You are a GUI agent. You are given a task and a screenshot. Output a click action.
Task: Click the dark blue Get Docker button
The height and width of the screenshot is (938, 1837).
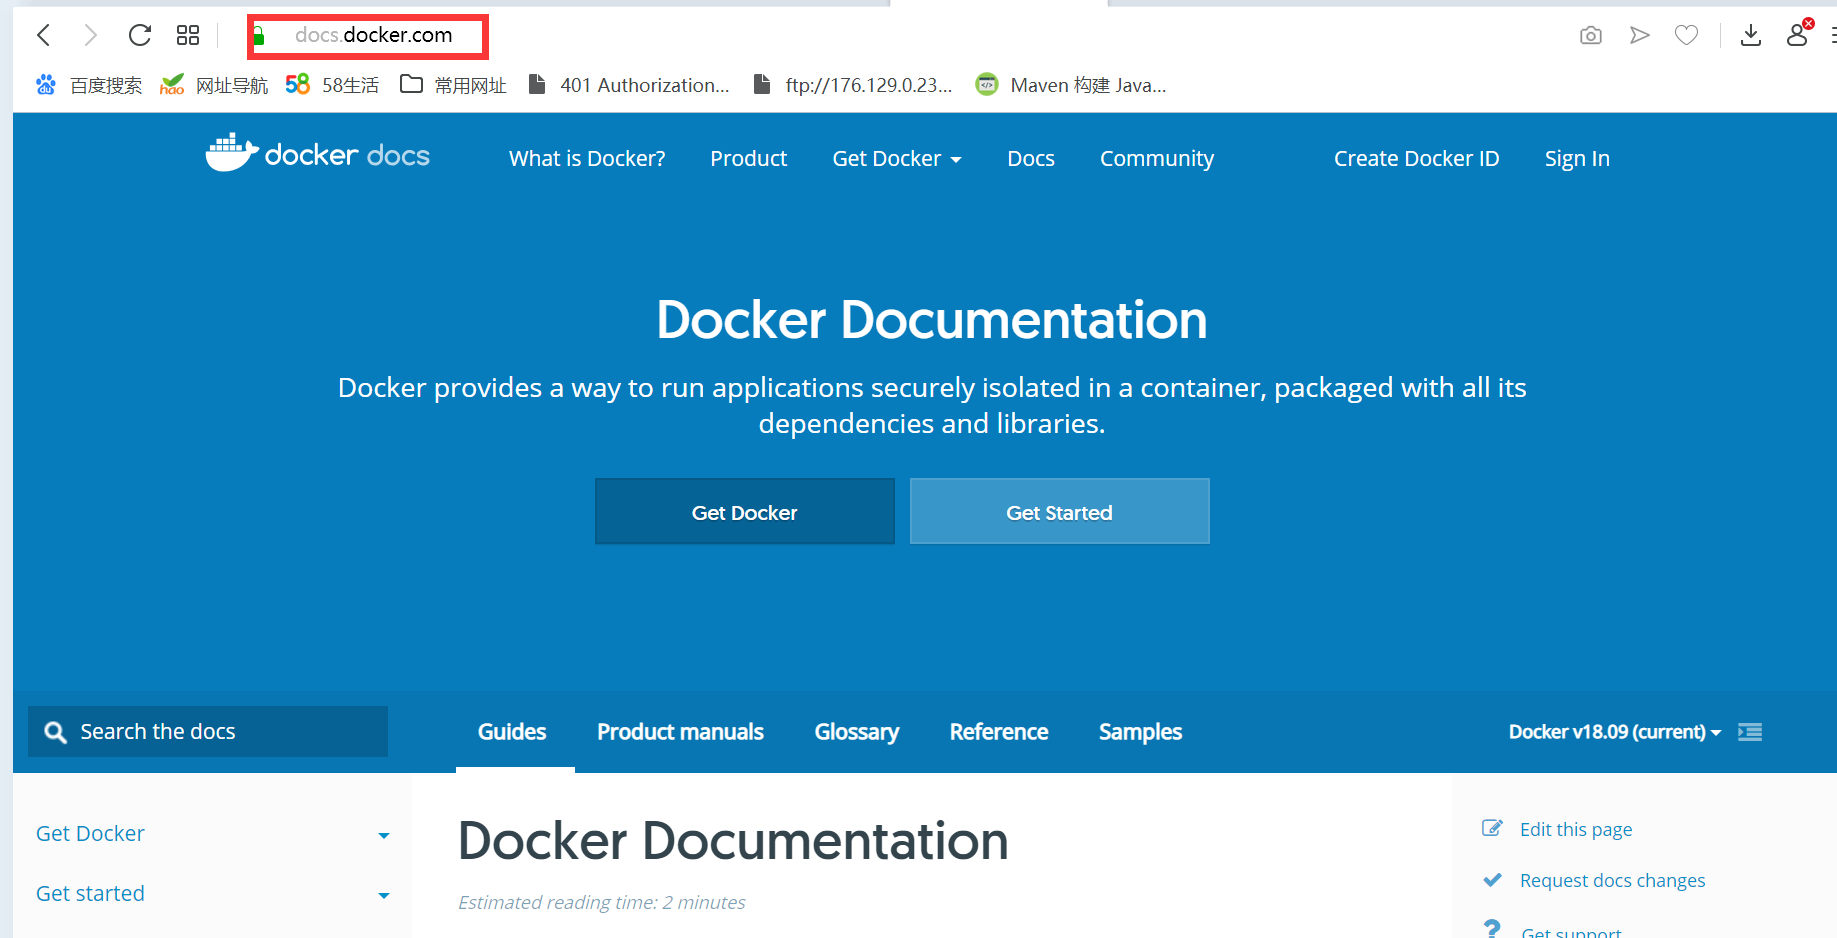[745, 511]
